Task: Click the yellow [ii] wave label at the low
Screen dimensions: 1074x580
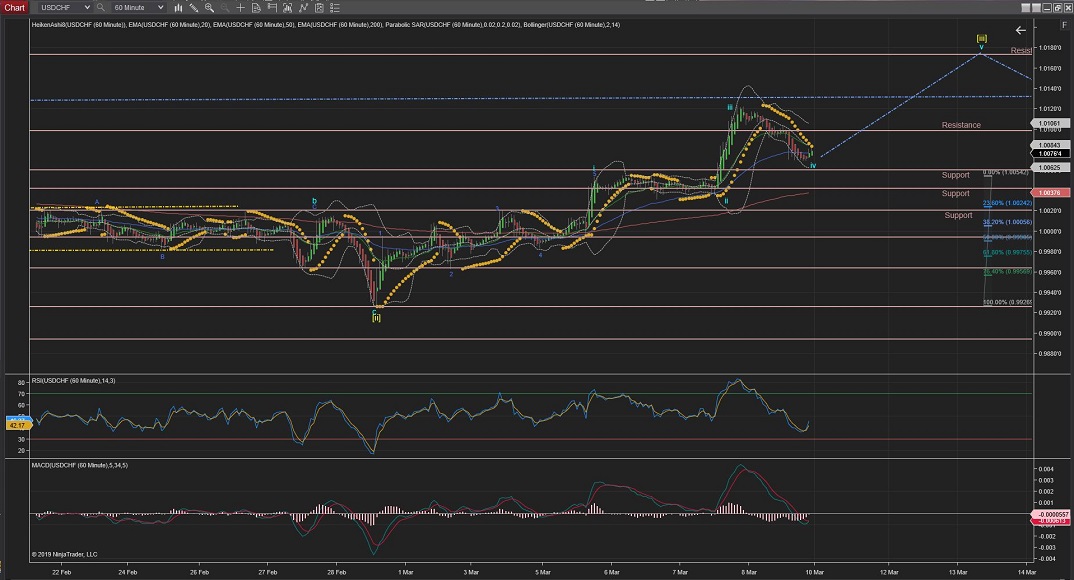Action: pyautogui.click(x=376, y=317)
